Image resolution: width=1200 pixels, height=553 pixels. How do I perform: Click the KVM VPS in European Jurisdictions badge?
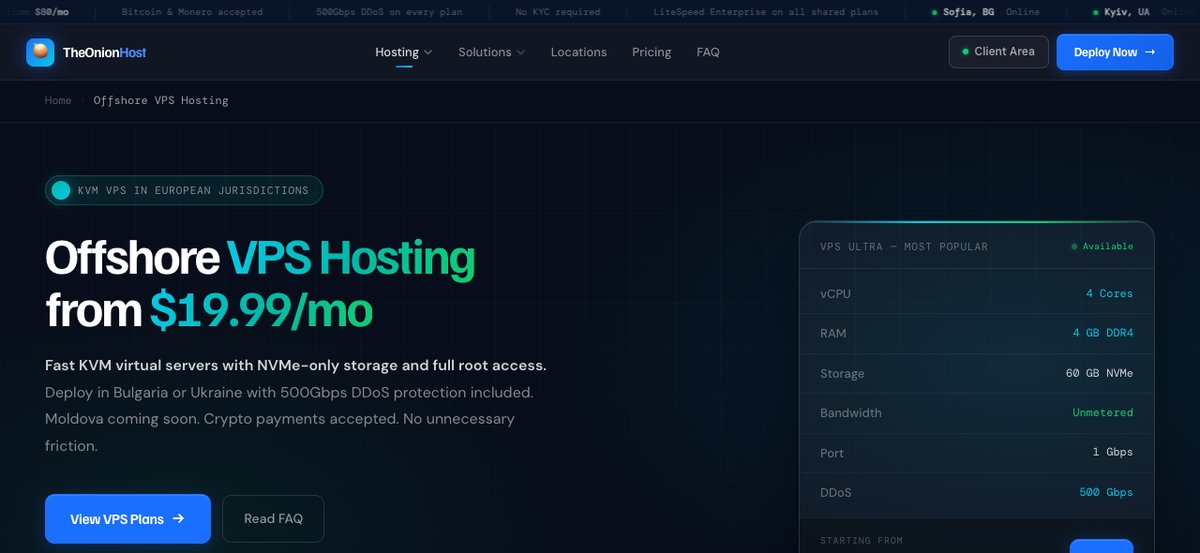pos(184,190)
